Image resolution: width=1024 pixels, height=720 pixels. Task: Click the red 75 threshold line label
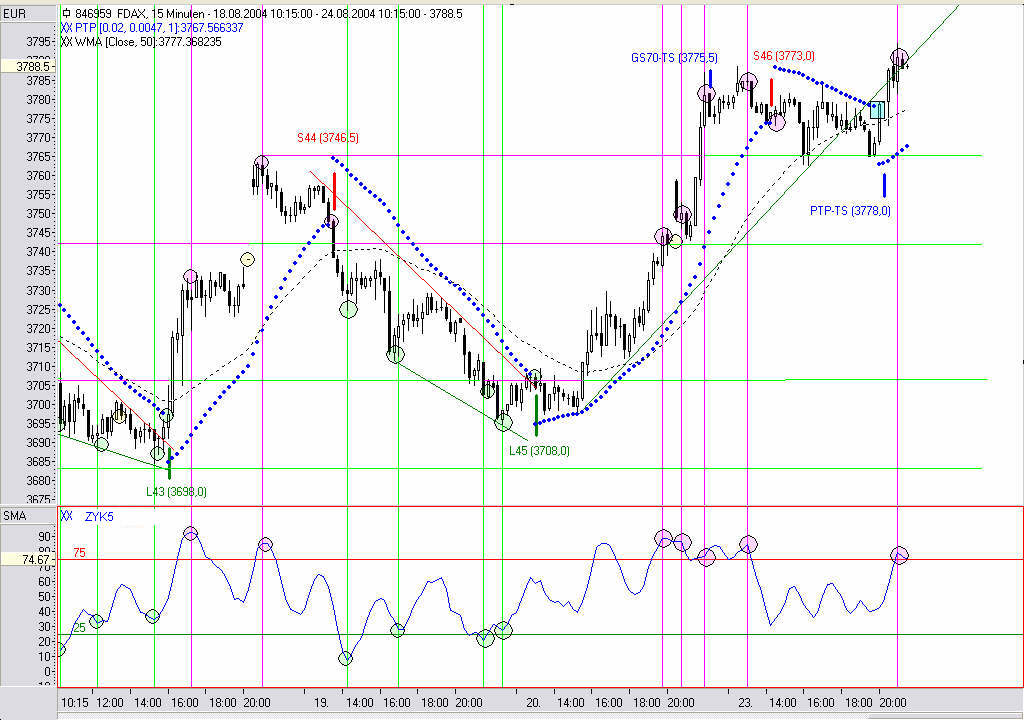click(x=79, y=553)
